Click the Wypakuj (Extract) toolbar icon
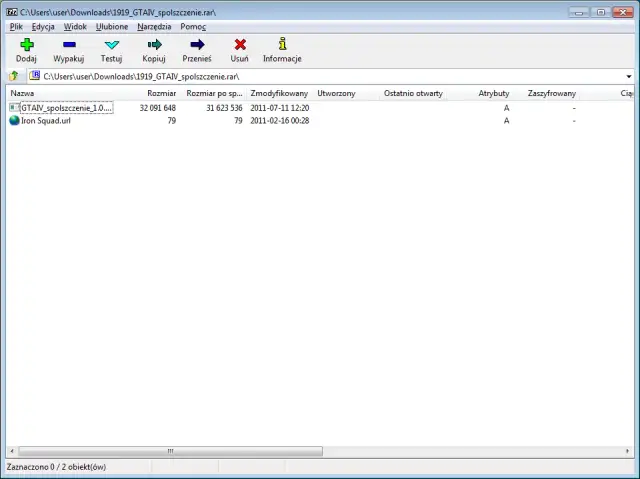 (68, 45)
